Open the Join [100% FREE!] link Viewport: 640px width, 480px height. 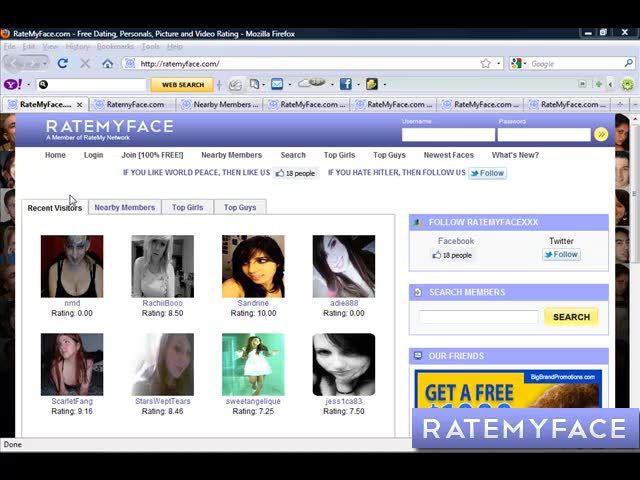(x=152, y=155)
